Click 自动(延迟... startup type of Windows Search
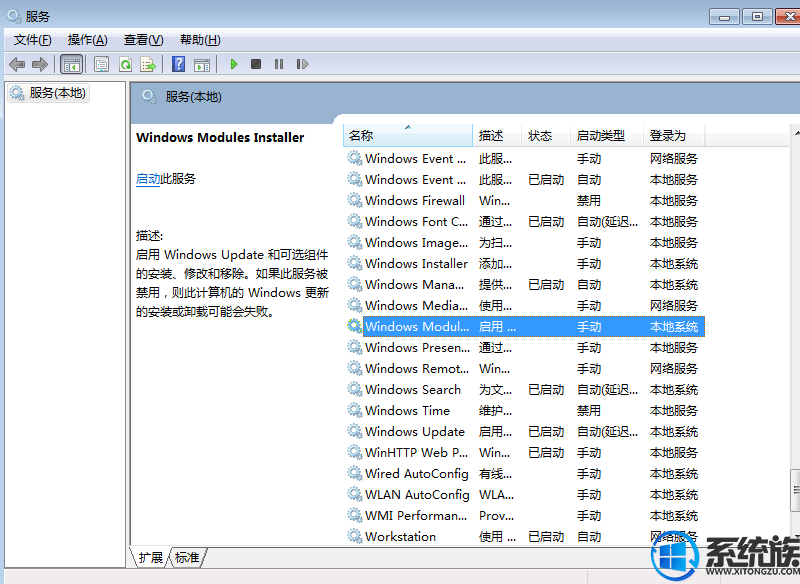Screen dimensions: 800x584 (x=607, y=390)
